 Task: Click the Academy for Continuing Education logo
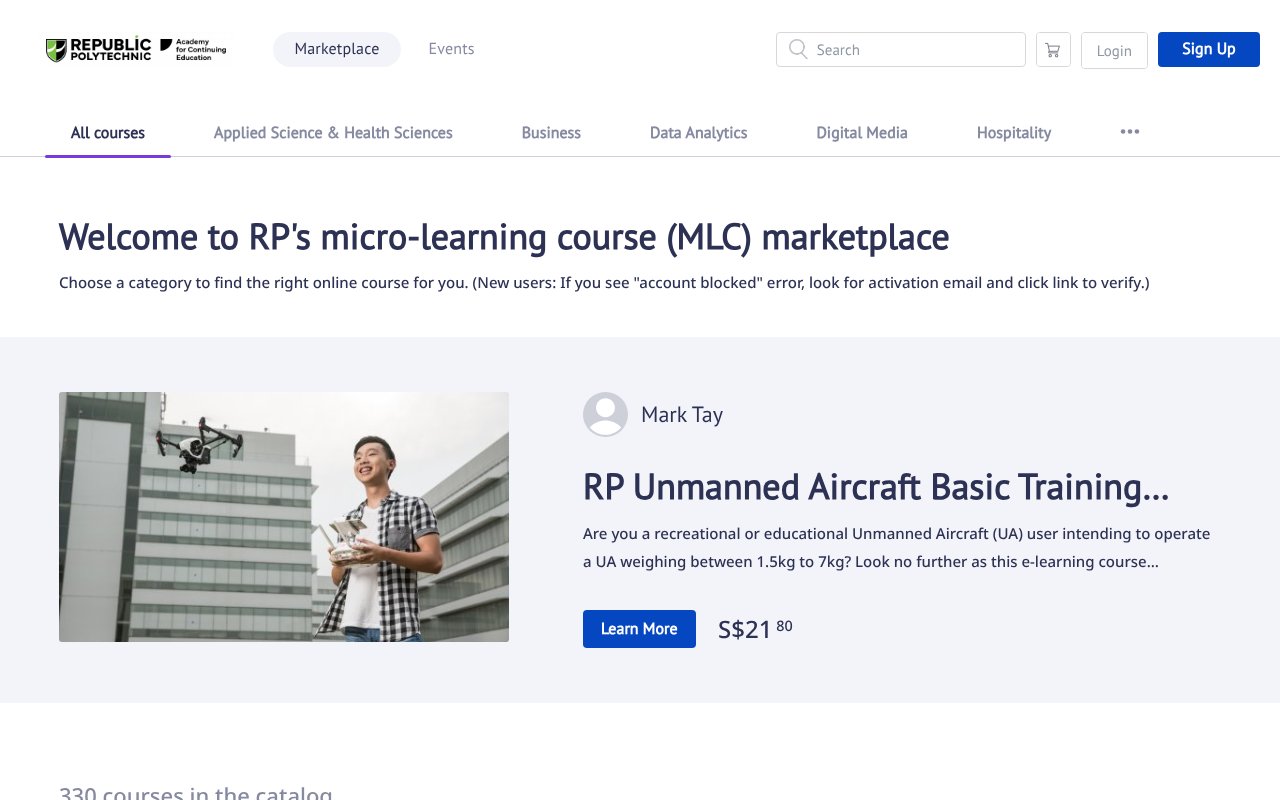[x=194, y=49]
